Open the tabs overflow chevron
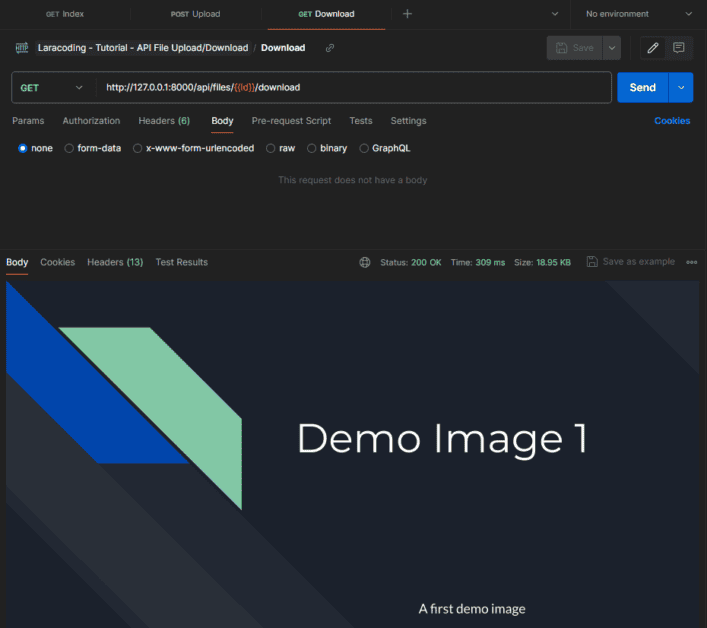The height and width of the screenshot is (628, 707). click(555, 14)
